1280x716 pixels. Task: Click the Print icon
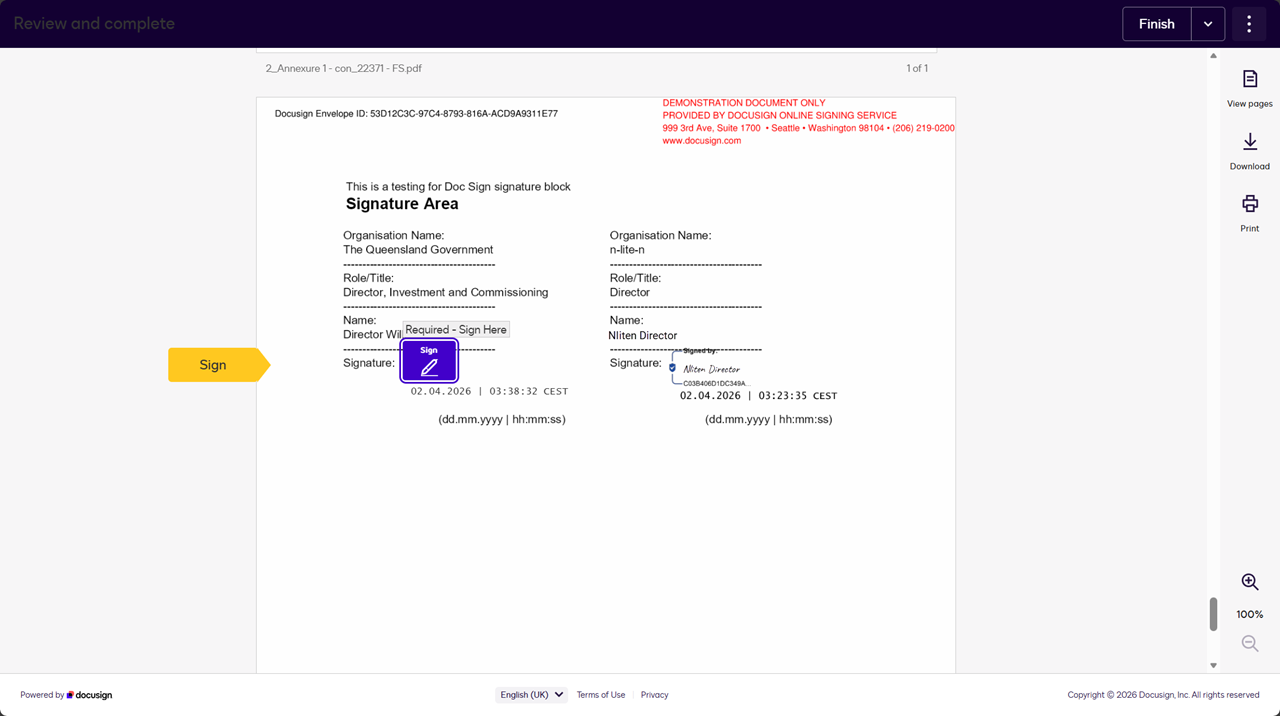(x=1249, y=204)
